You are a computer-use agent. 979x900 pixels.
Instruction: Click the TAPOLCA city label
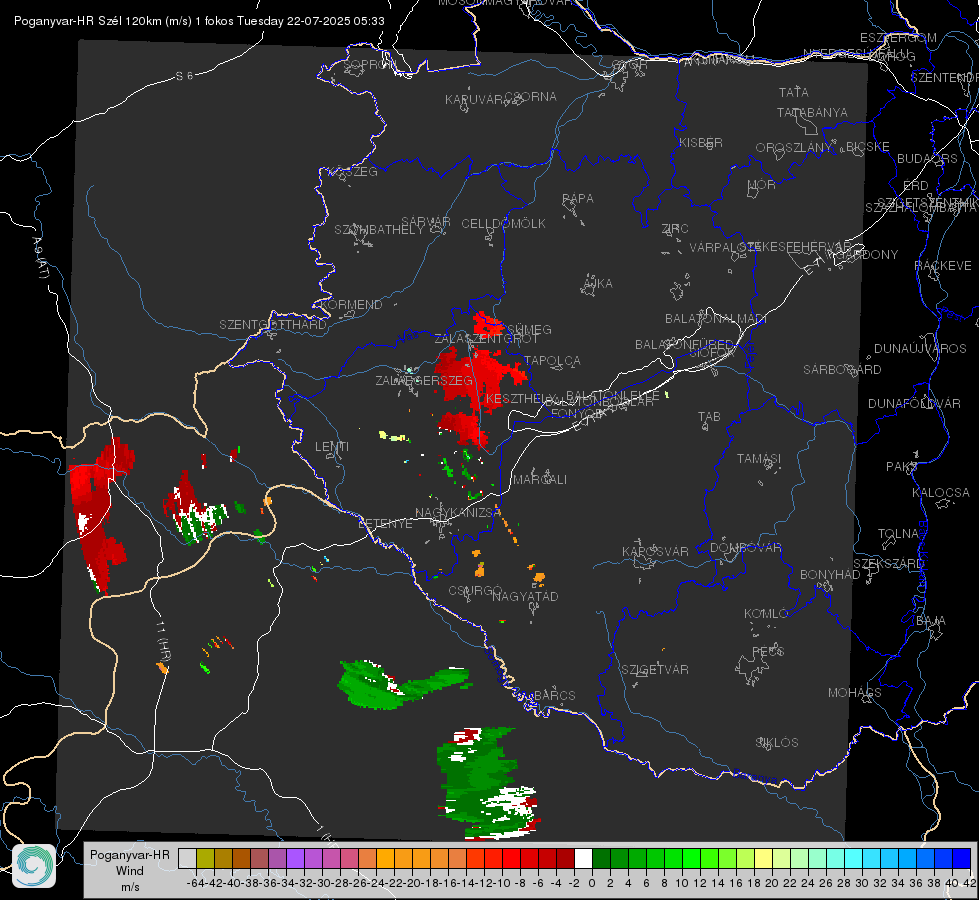pyautogui.click(x=553, y=360)
